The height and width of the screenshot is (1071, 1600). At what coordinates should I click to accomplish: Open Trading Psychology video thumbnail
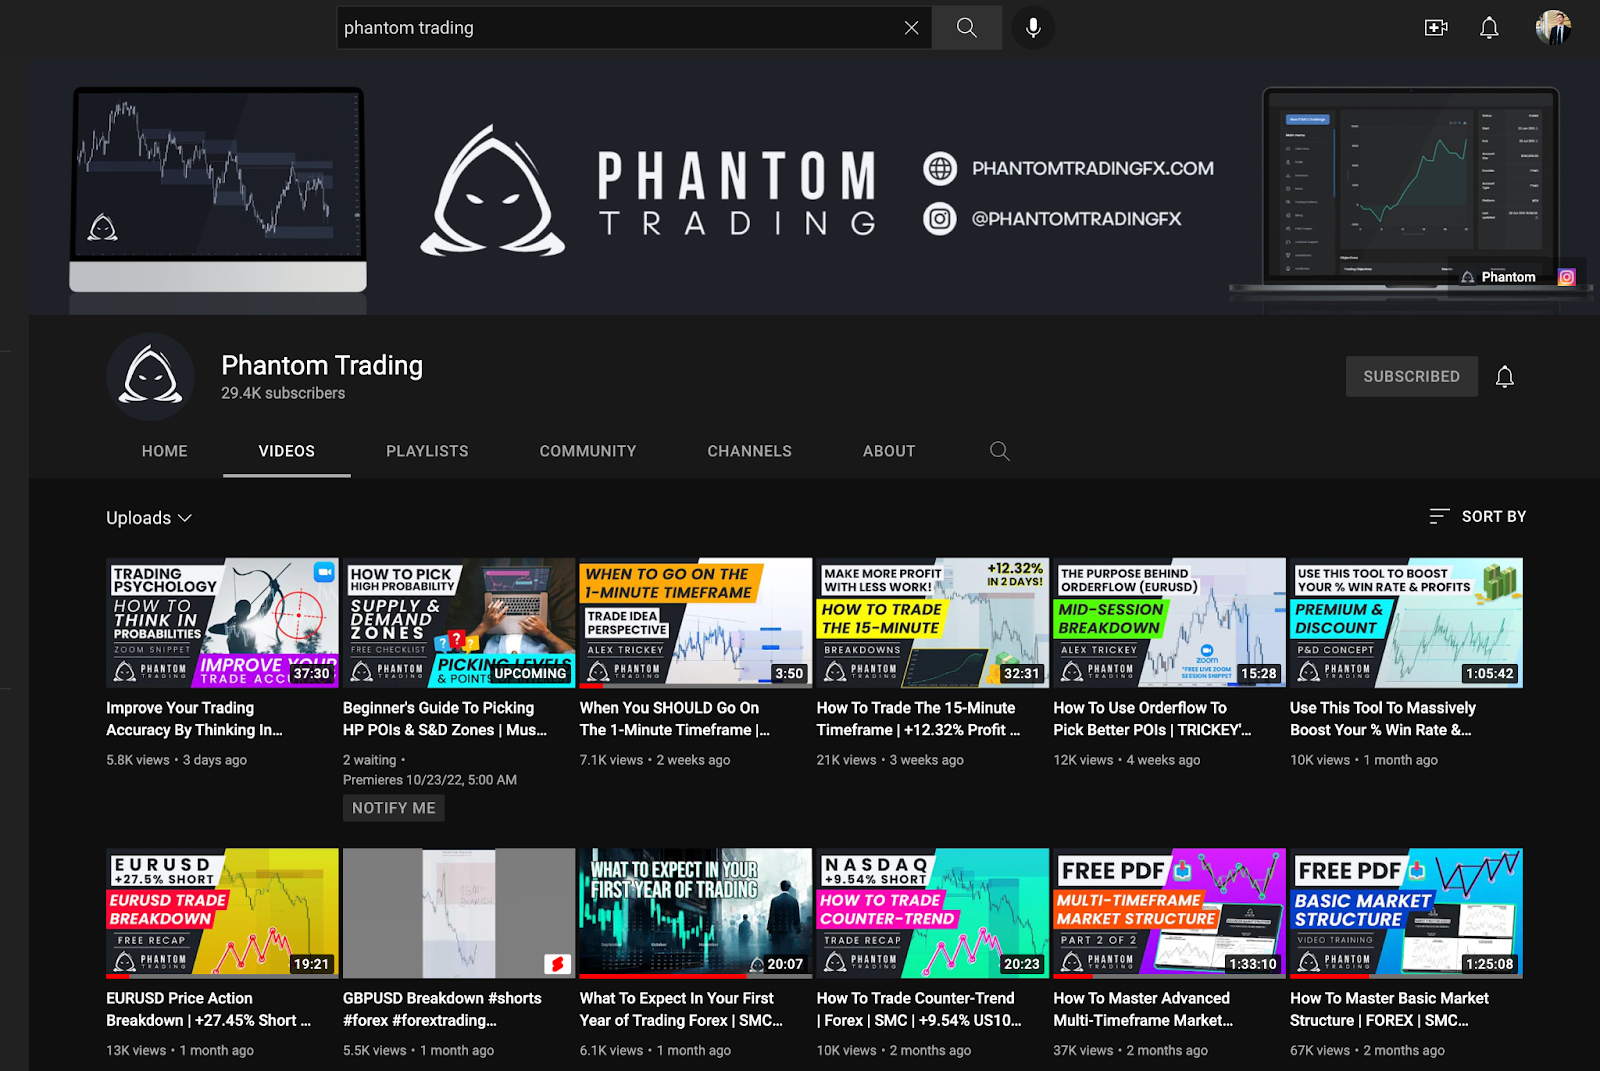pyautogui.click(x=222, y=623)
